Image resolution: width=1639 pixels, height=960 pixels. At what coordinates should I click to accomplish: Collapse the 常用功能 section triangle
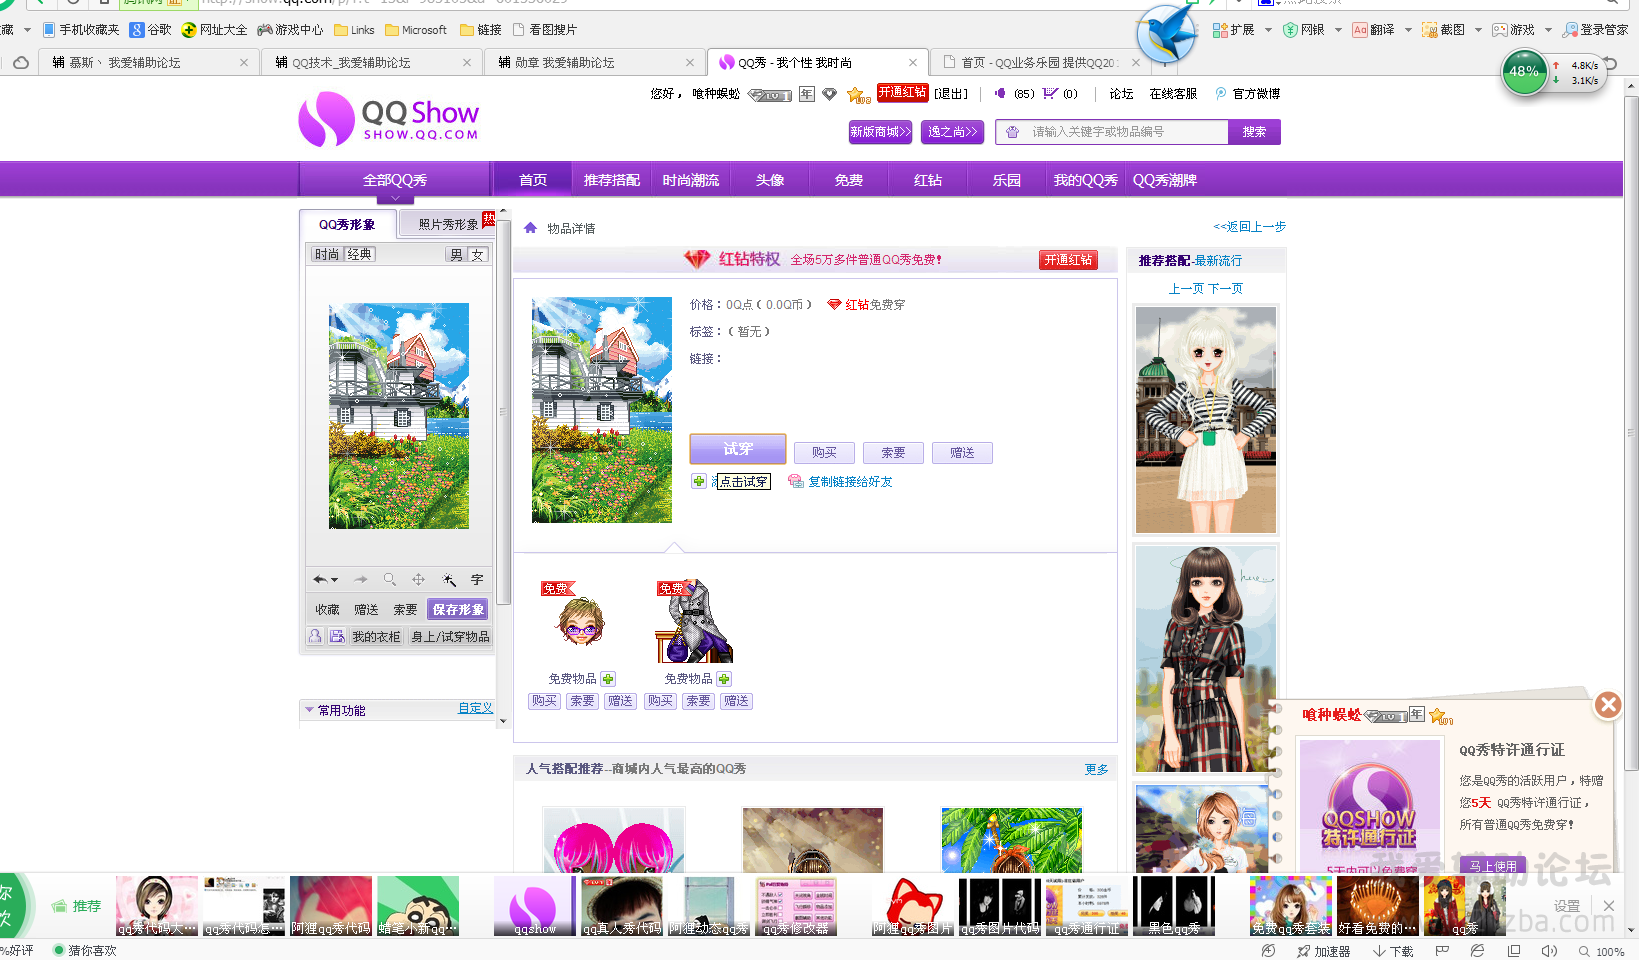pyautogui.click(x=309, y=710)
